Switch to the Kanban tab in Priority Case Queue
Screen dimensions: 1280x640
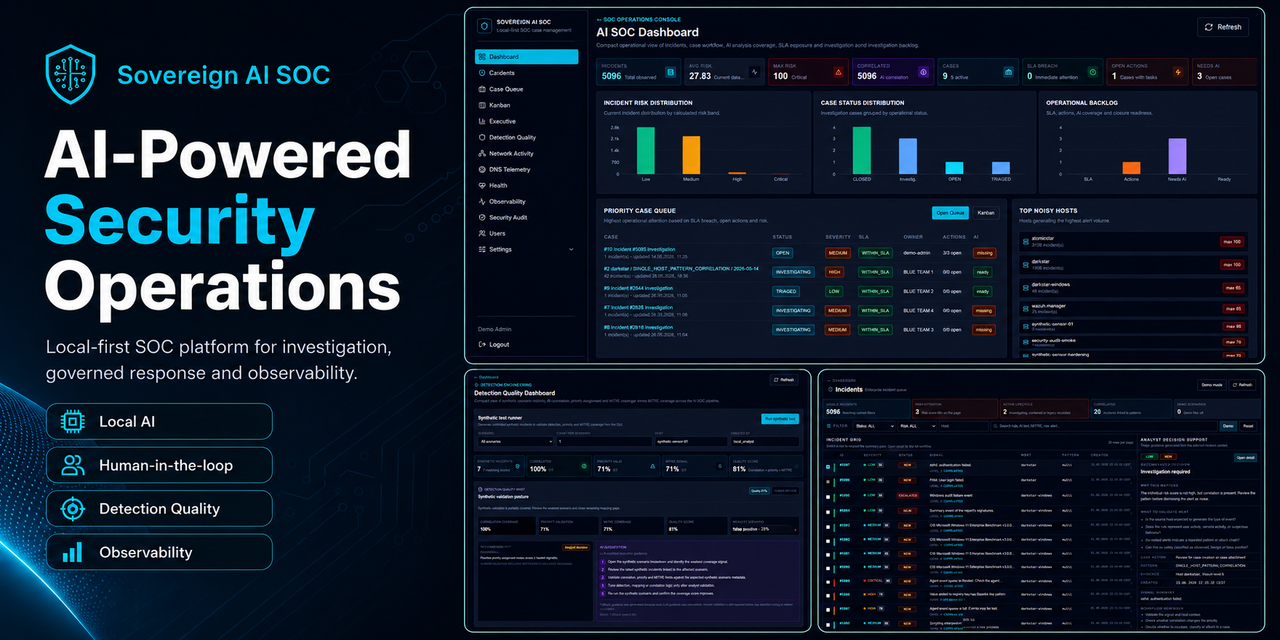(986, 212)
